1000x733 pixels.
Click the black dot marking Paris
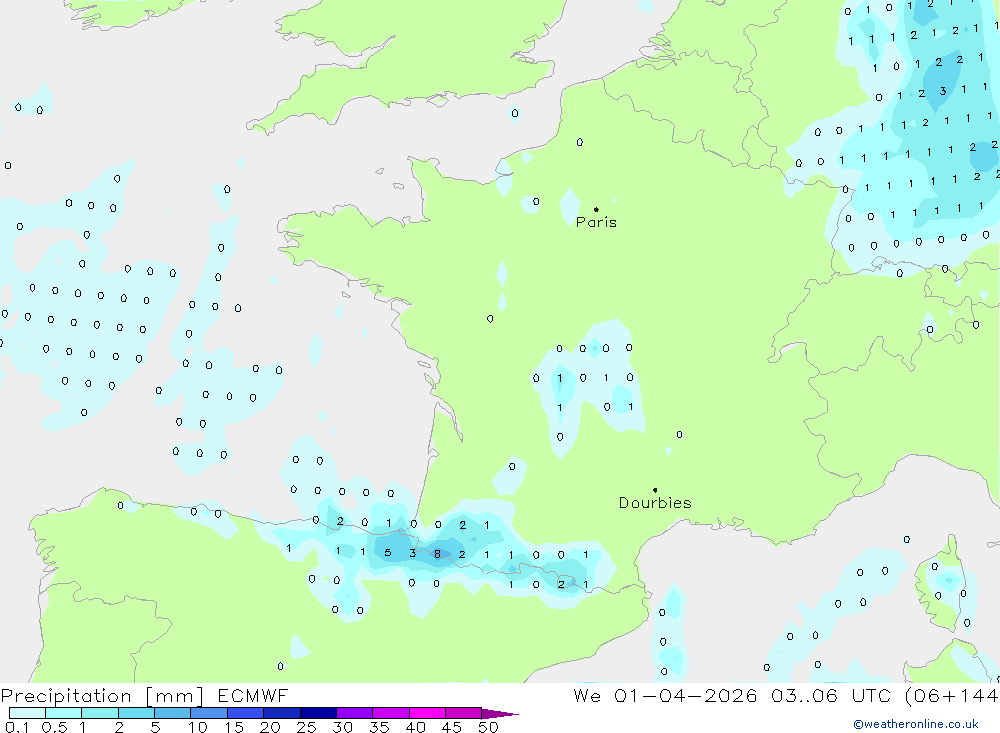point(596,209)
